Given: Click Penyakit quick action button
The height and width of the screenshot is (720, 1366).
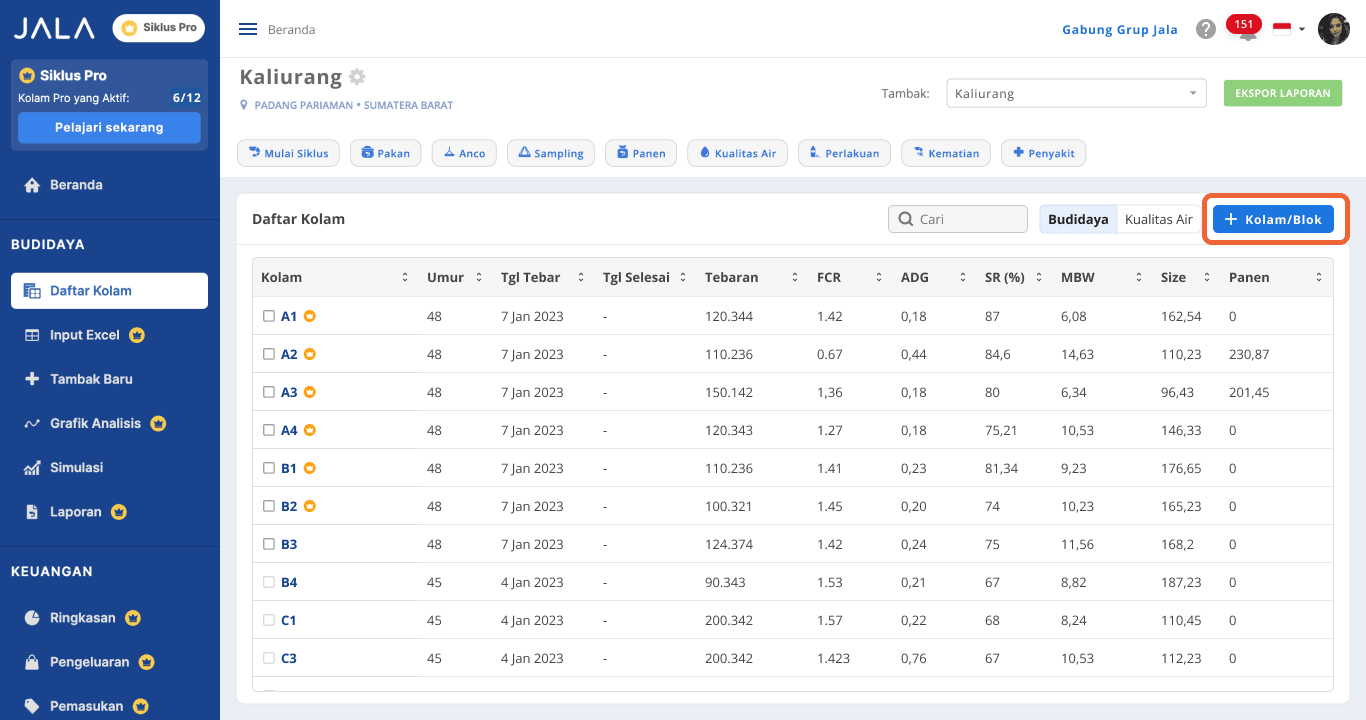Looking at the screenshot, I should 1044,153.
